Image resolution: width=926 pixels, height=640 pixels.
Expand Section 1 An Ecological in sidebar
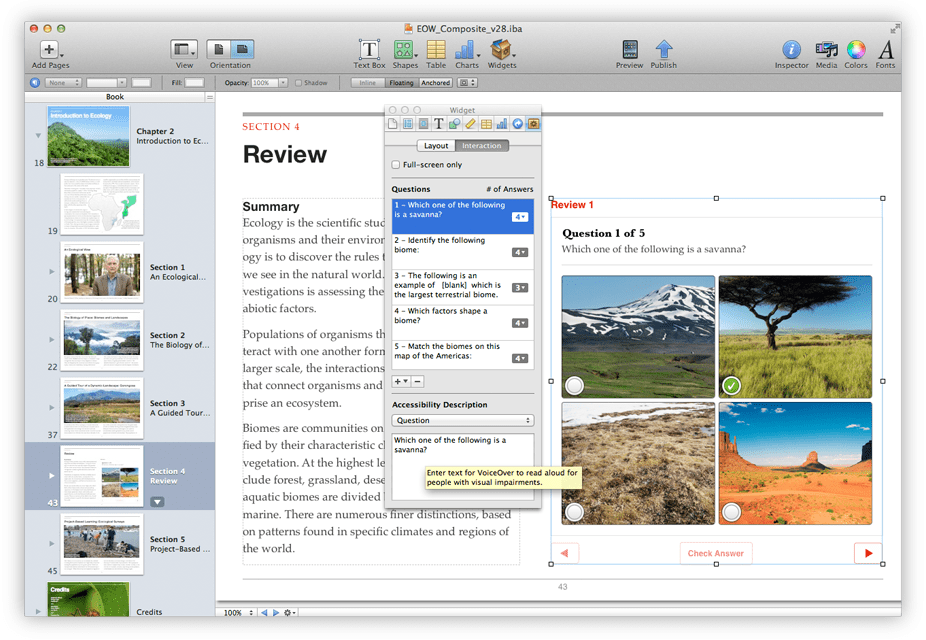(52, 272)
